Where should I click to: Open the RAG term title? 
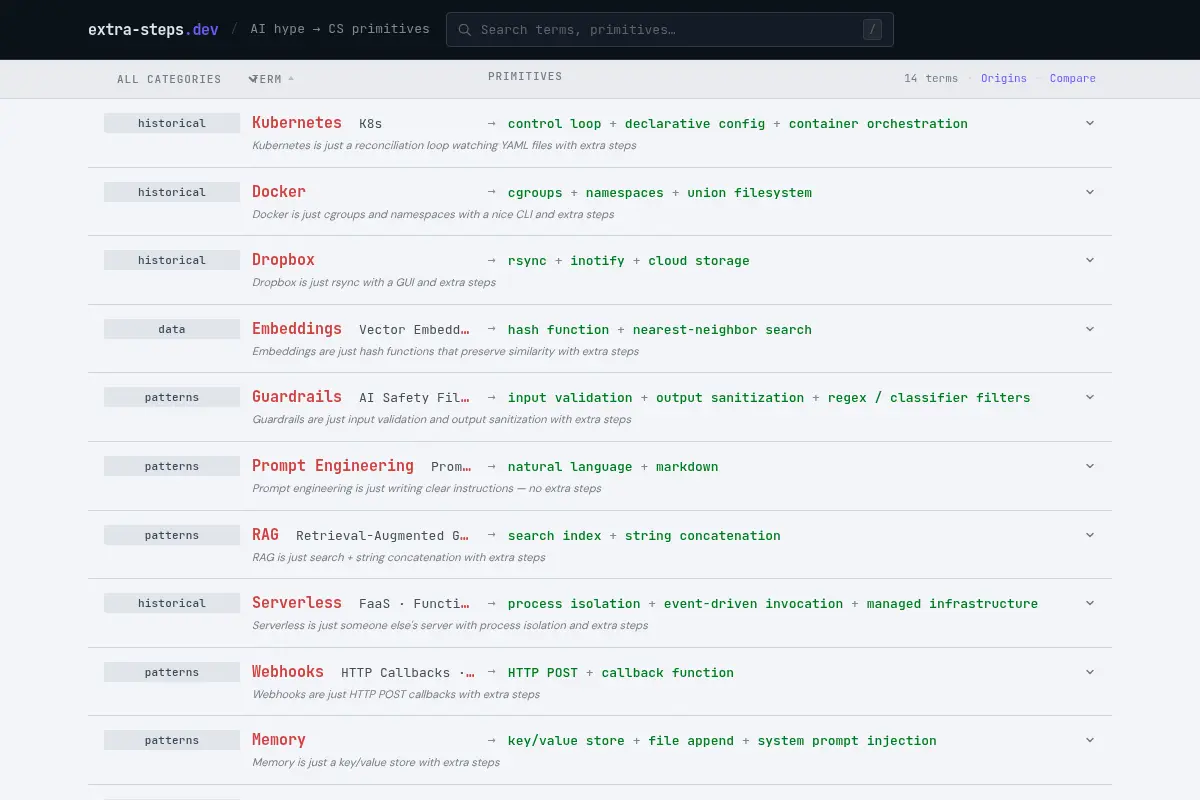[265, 535]
